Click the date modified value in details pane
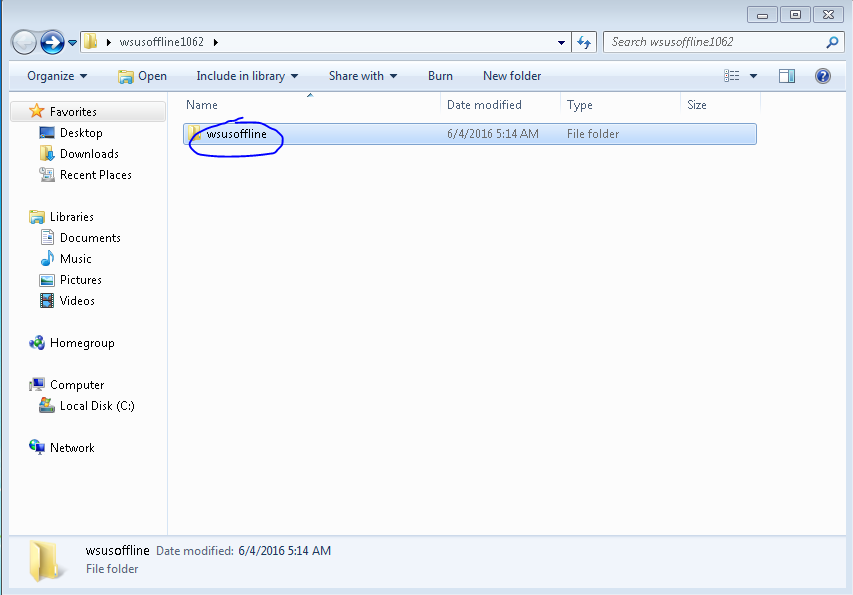 pyautogui.click(x=285, y=551)
